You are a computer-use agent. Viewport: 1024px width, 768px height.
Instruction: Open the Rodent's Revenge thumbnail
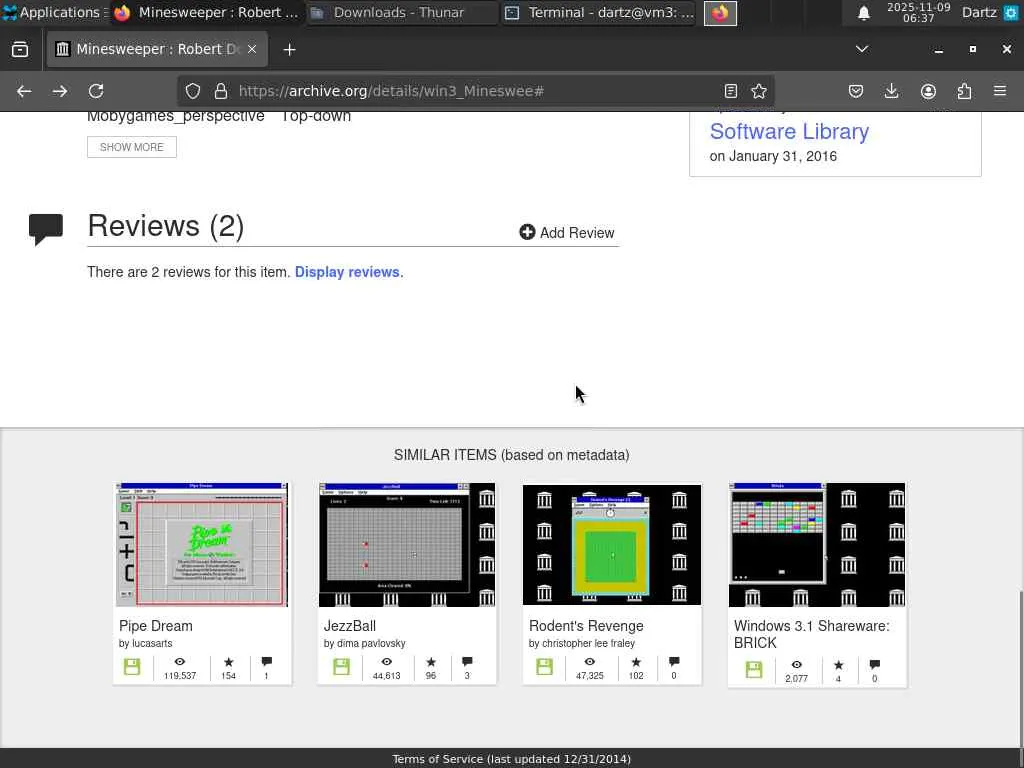point(612,545)
